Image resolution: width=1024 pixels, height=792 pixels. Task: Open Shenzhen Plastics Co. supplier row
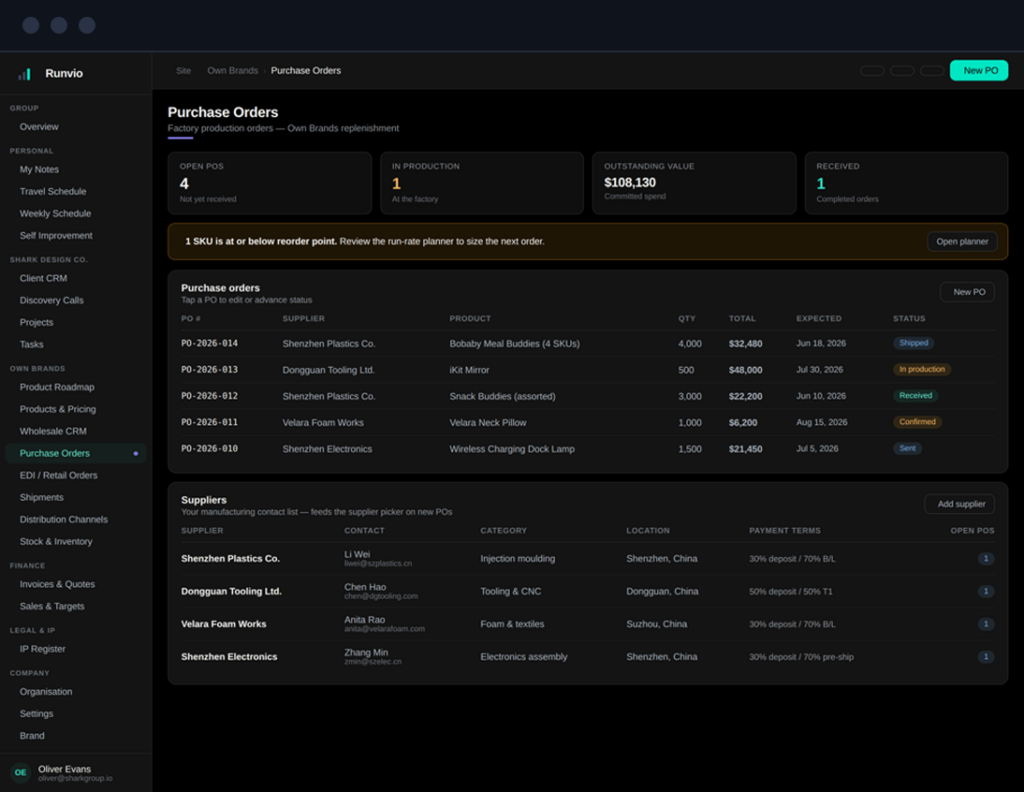(588, 559)
